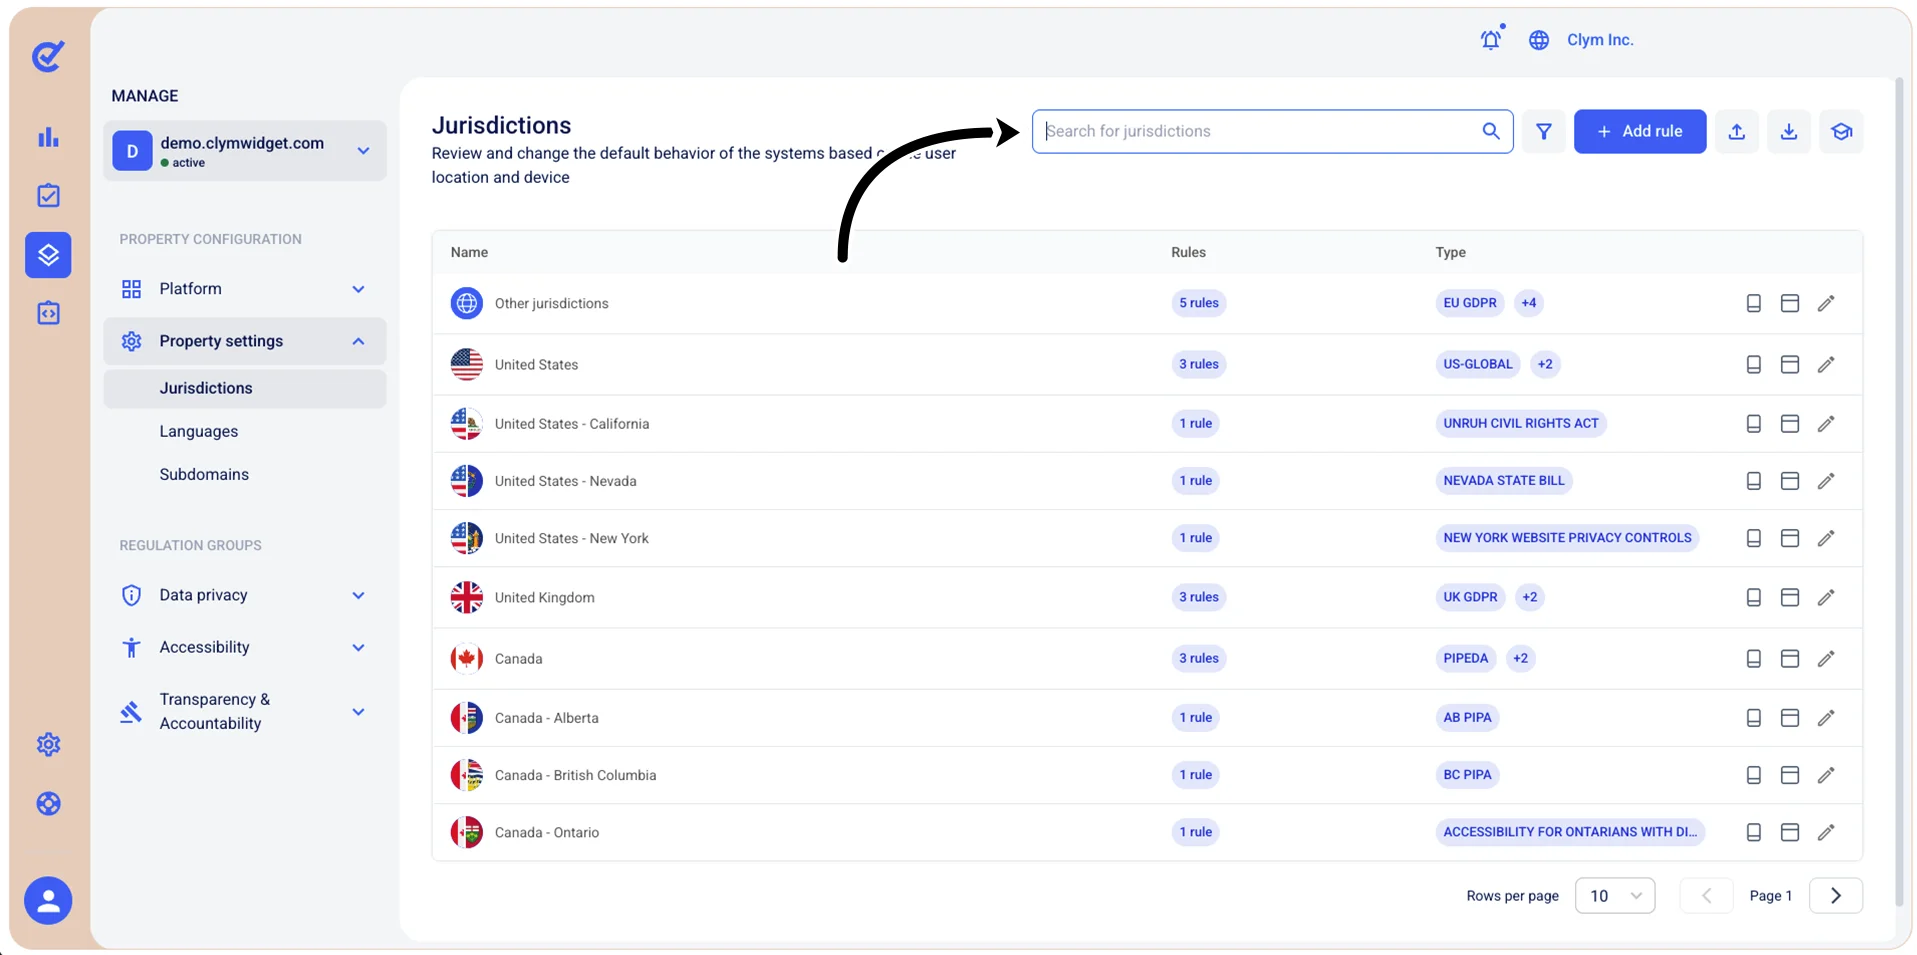Click the Clym Inc. account name

(x=1600, y=40)
